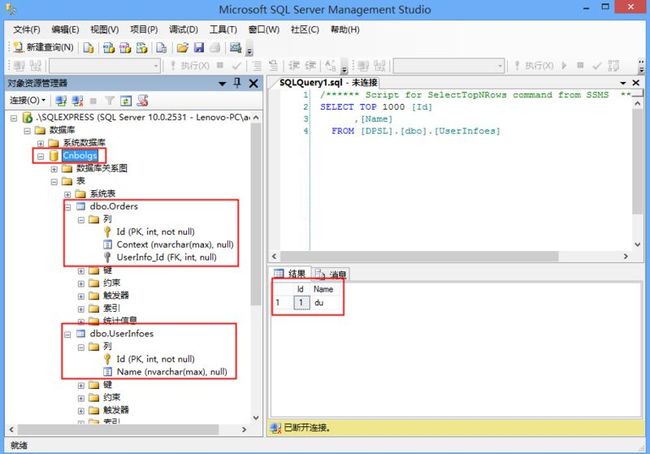Click the dbo.UserInfoes table icon

80,333
